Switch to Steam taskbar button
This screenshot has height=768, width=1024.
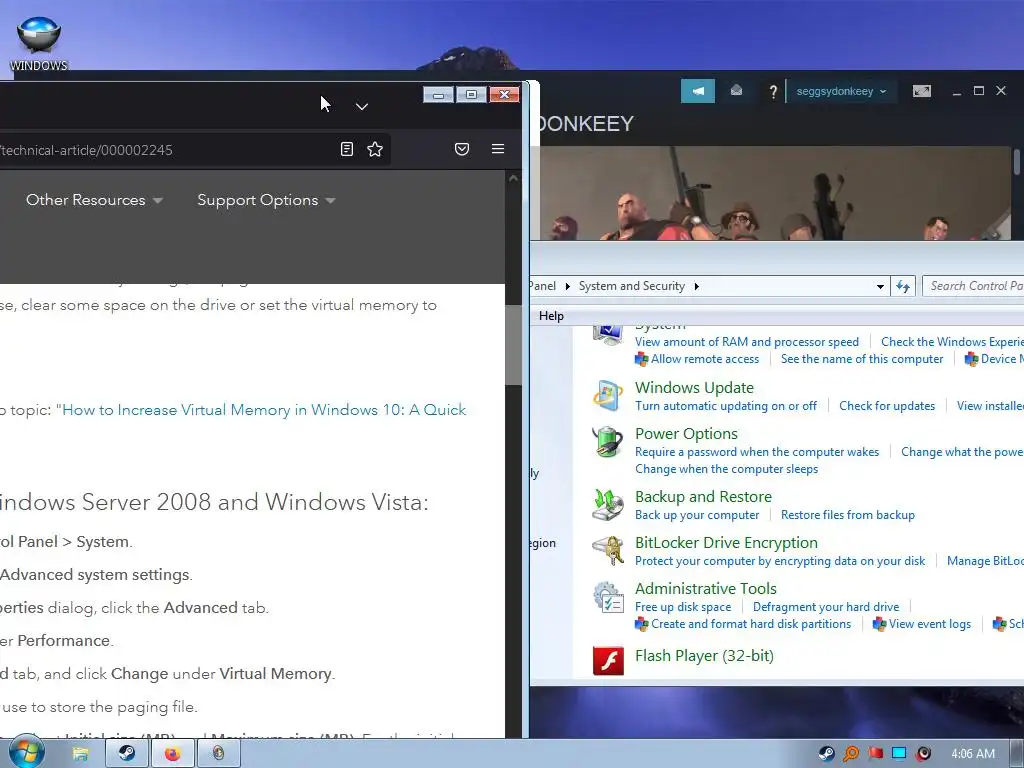tap(127, 754)
